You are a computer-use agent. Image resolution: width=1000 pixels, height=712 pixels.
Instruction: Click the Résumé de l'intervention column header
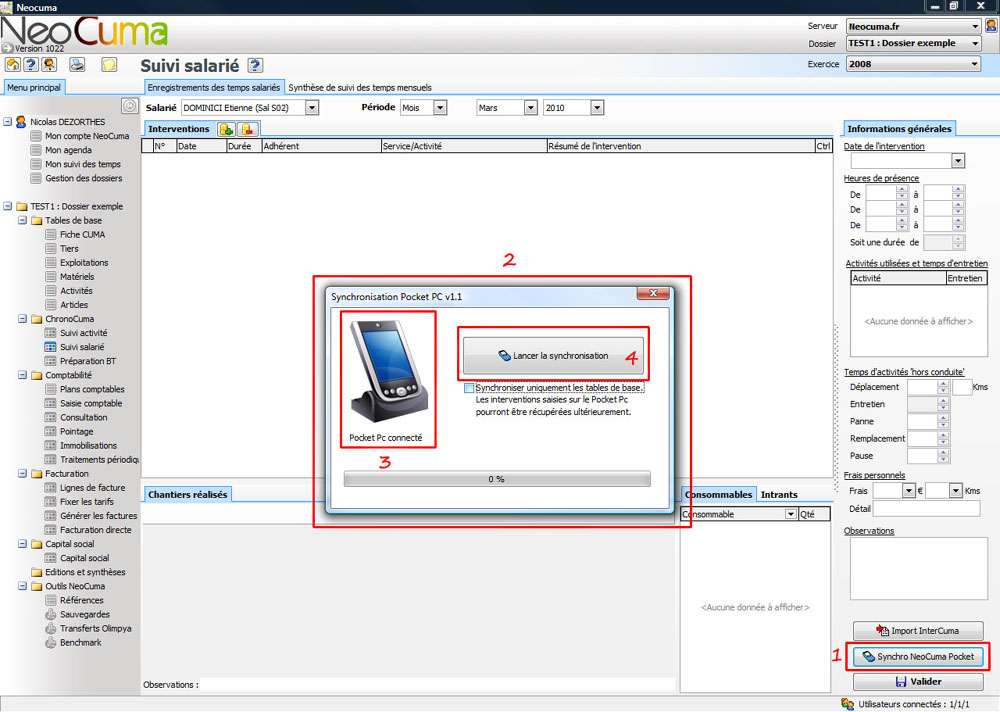[x=680, y=146]
